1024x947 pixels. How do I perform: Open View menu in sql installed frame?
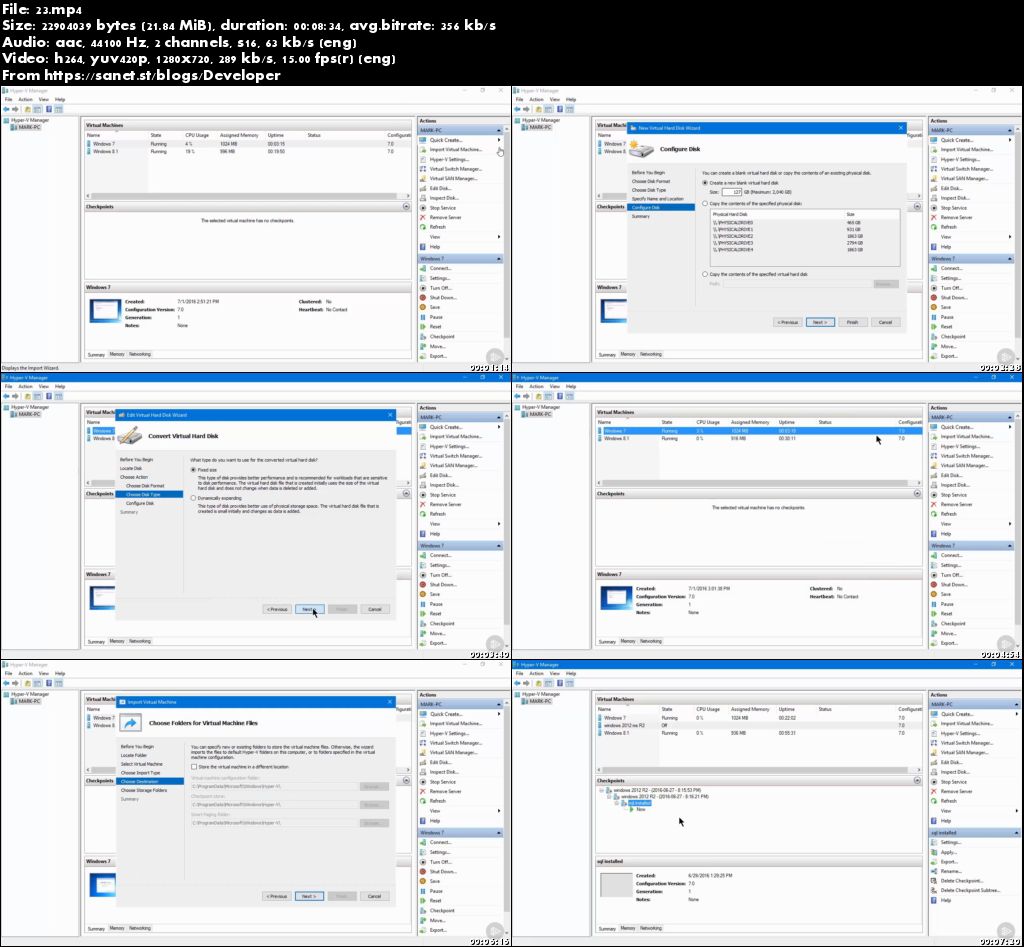tap(554, 673)
